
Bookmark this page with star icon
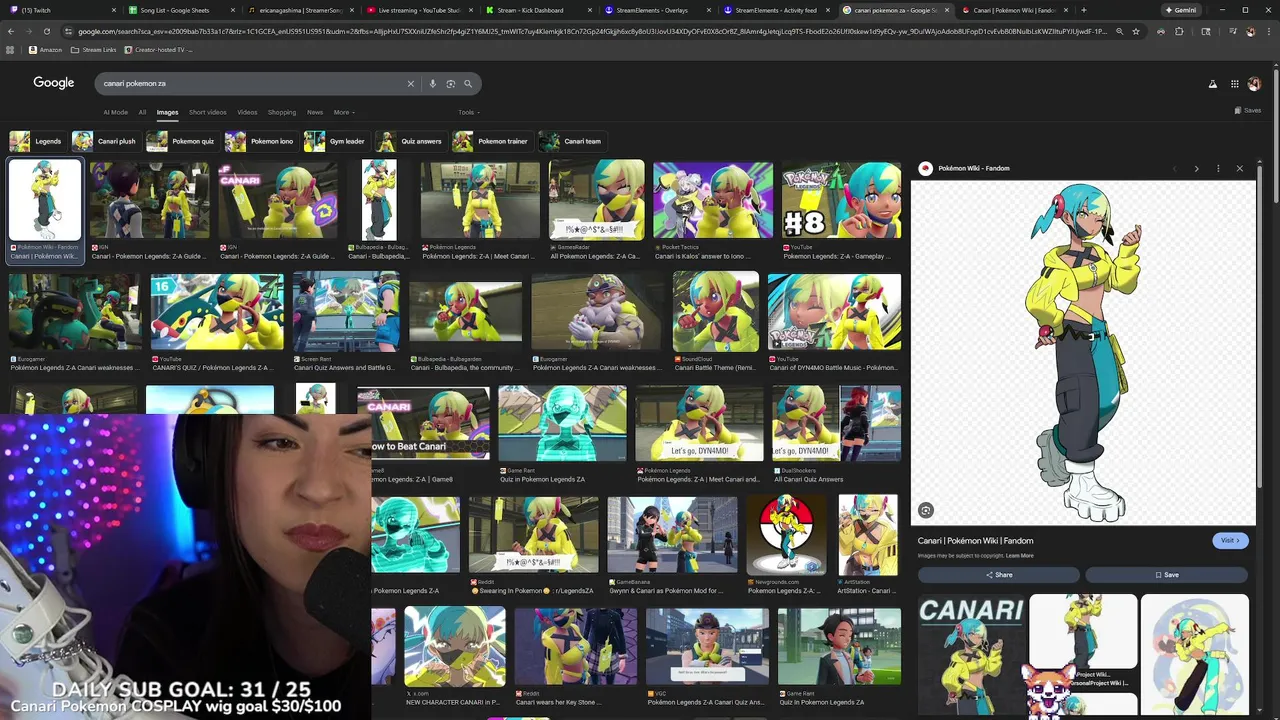pyautogui.click(x=1136, y=31)
